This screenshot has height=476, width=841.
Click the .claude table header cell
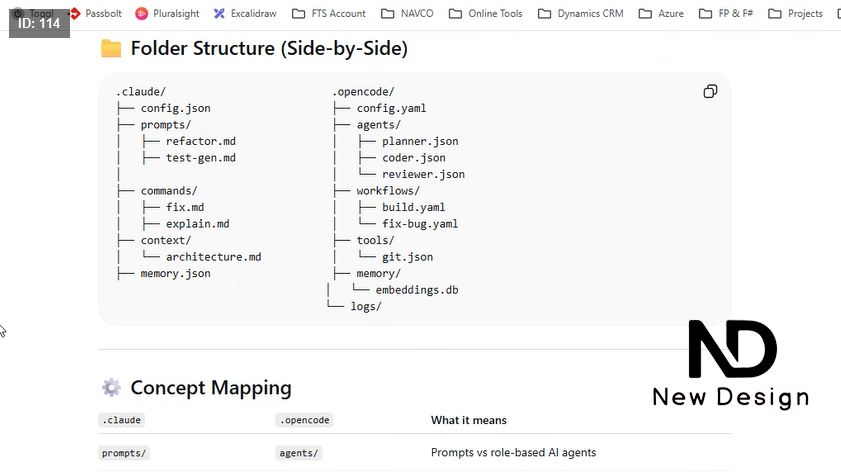point(120,421)
